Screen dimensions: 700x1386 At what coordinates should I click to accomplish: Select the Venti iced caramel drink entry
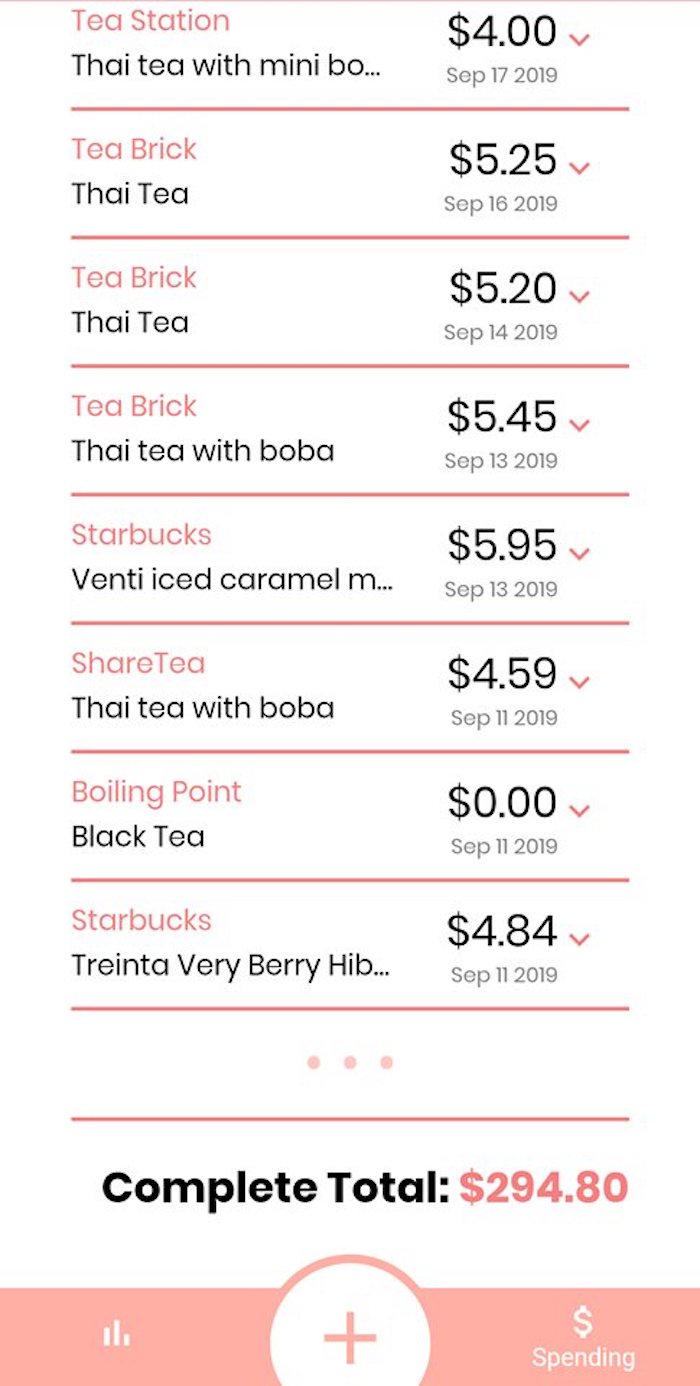pyautogui.click(x=232, y=579)
